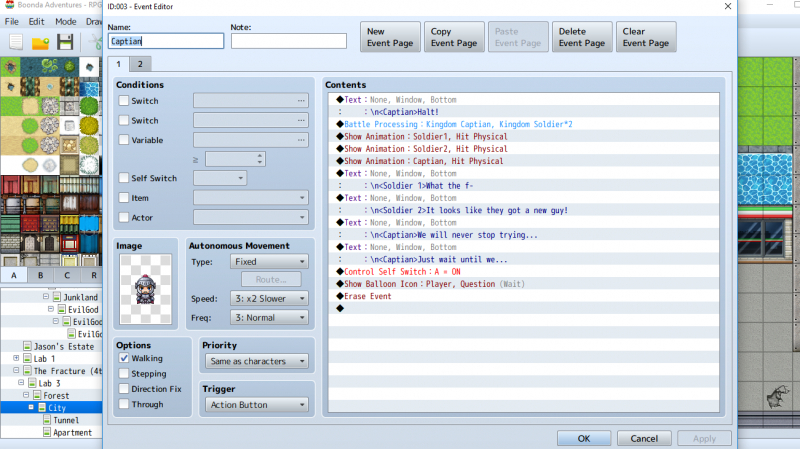Click the Jason's Estate map icon

28,346
